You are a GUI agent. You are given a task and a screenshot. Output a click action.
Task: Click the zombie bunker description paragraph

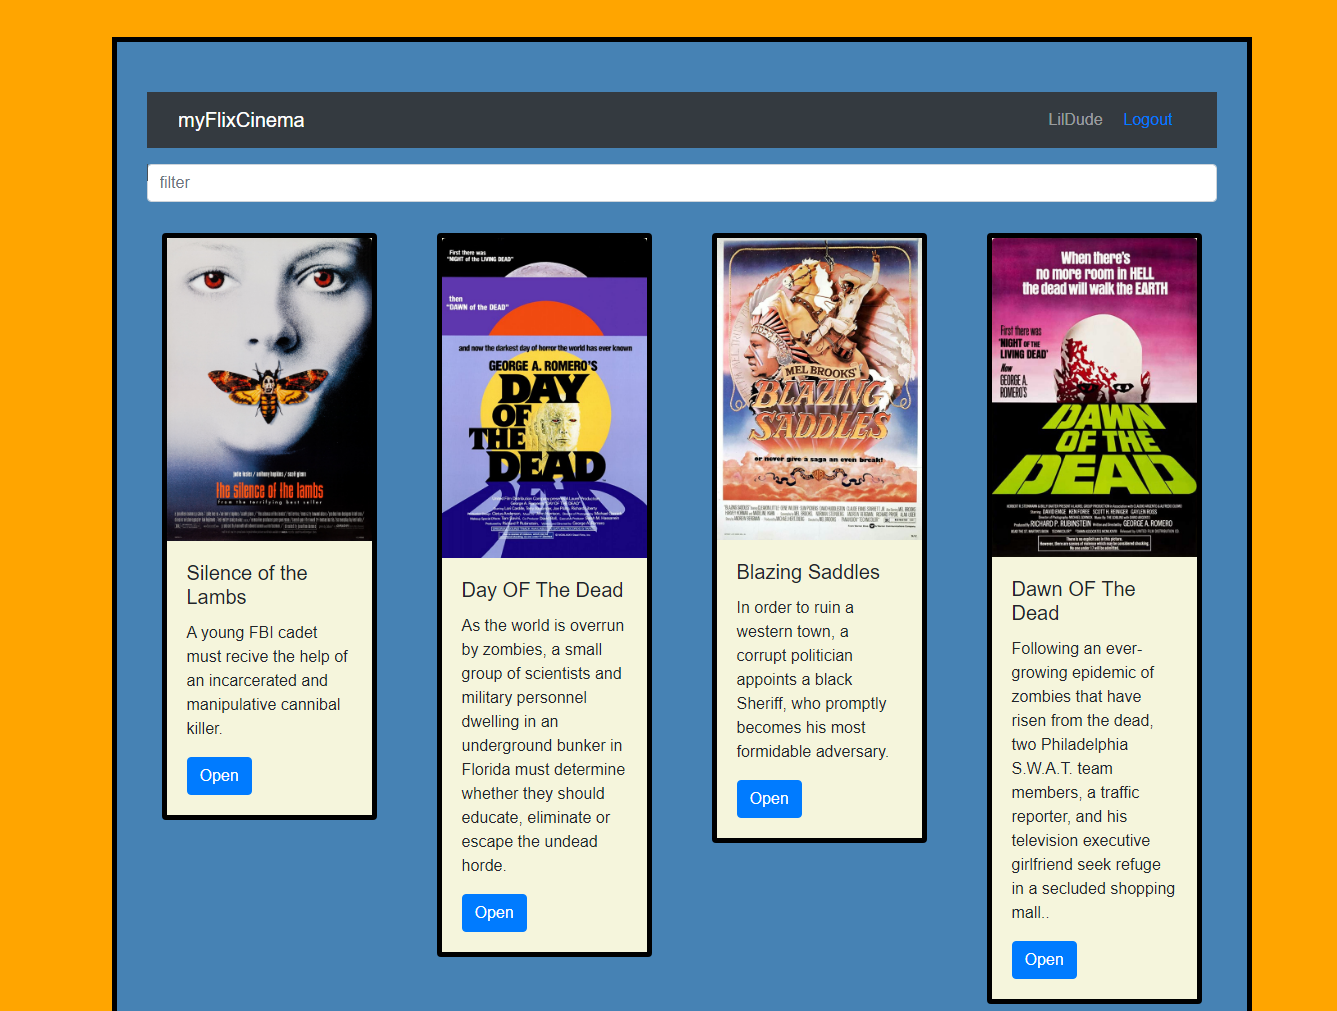pyautogui.click(x=543, y=746)
